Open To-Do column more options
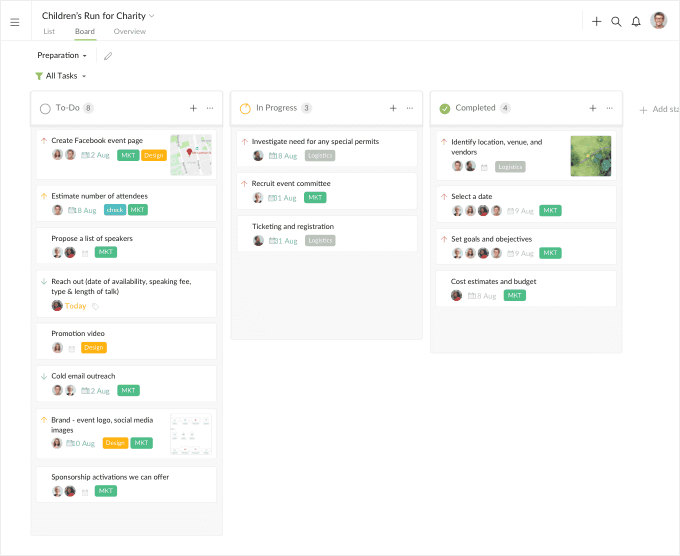Screen dimensions: 680x556 (x=210, y=108)
